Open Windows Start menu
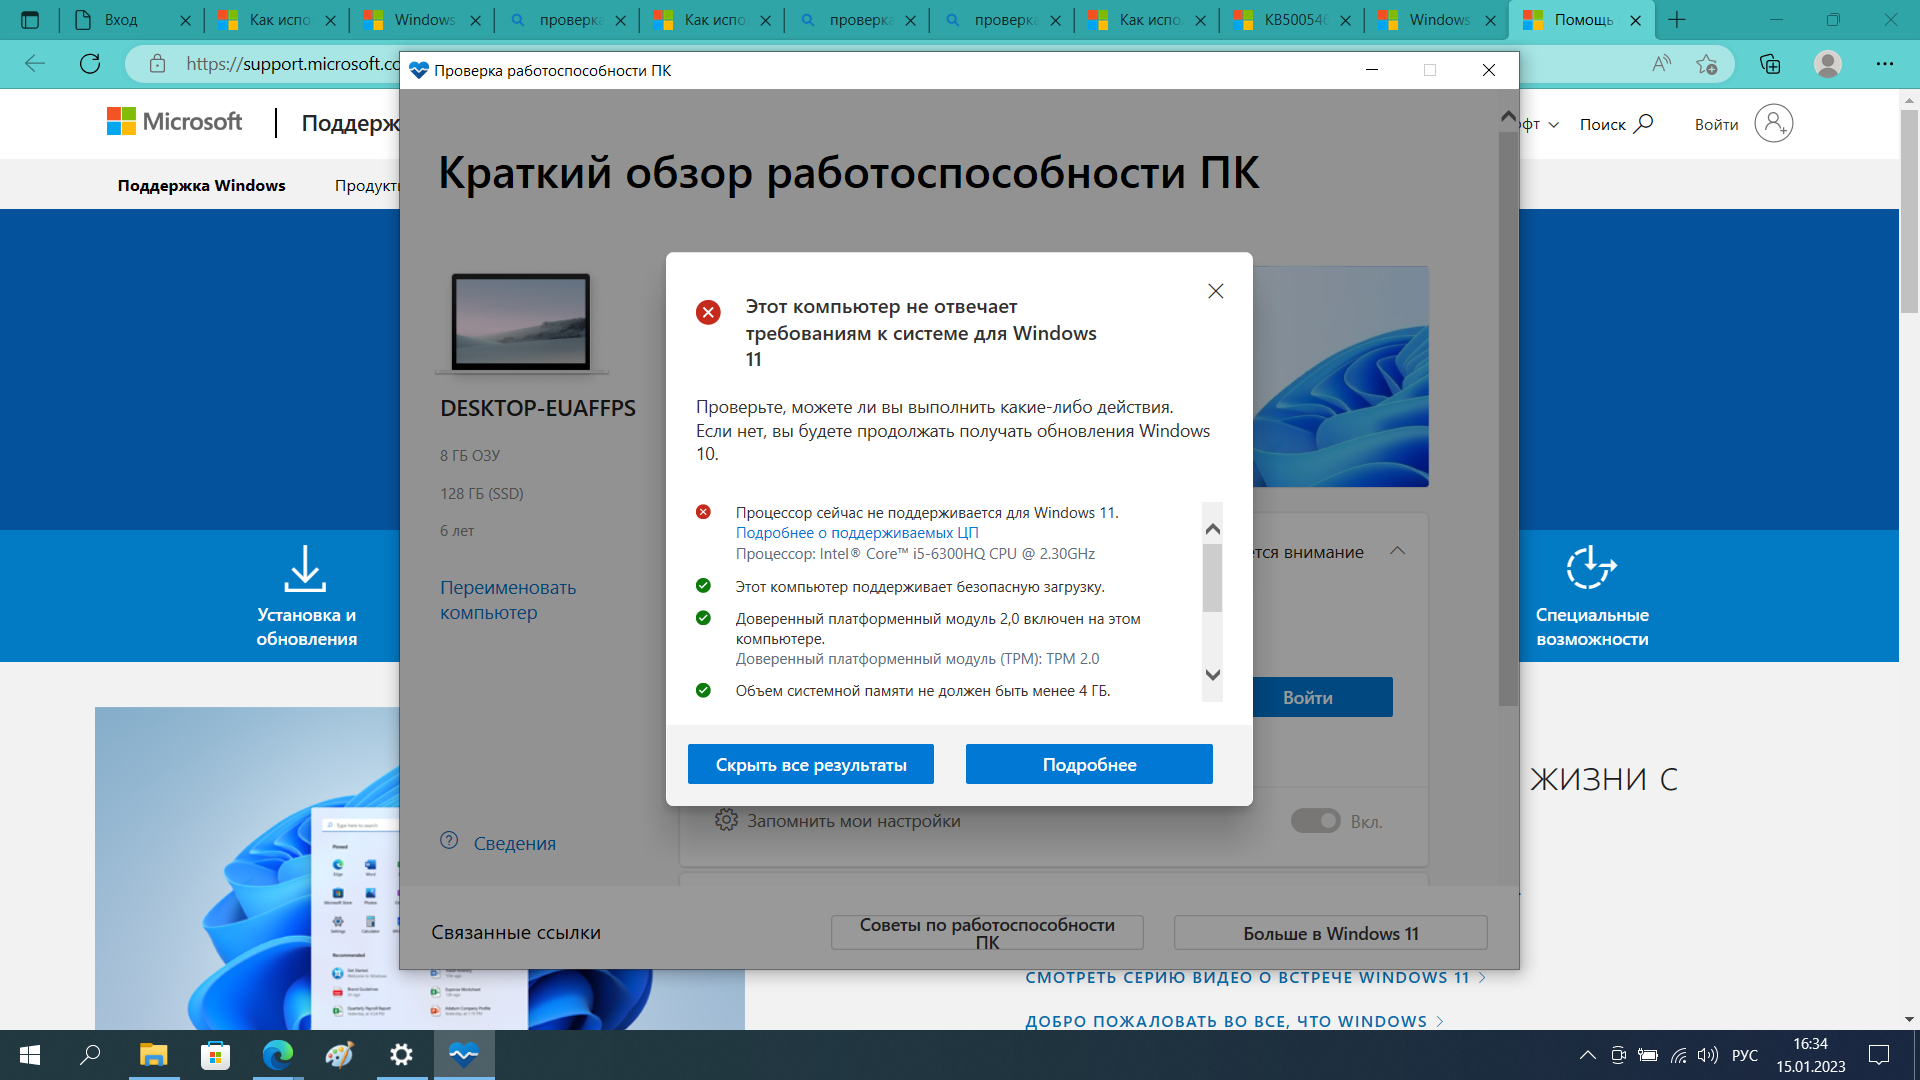The width and height of the screenshot is (1920, 1080). 30,1055
